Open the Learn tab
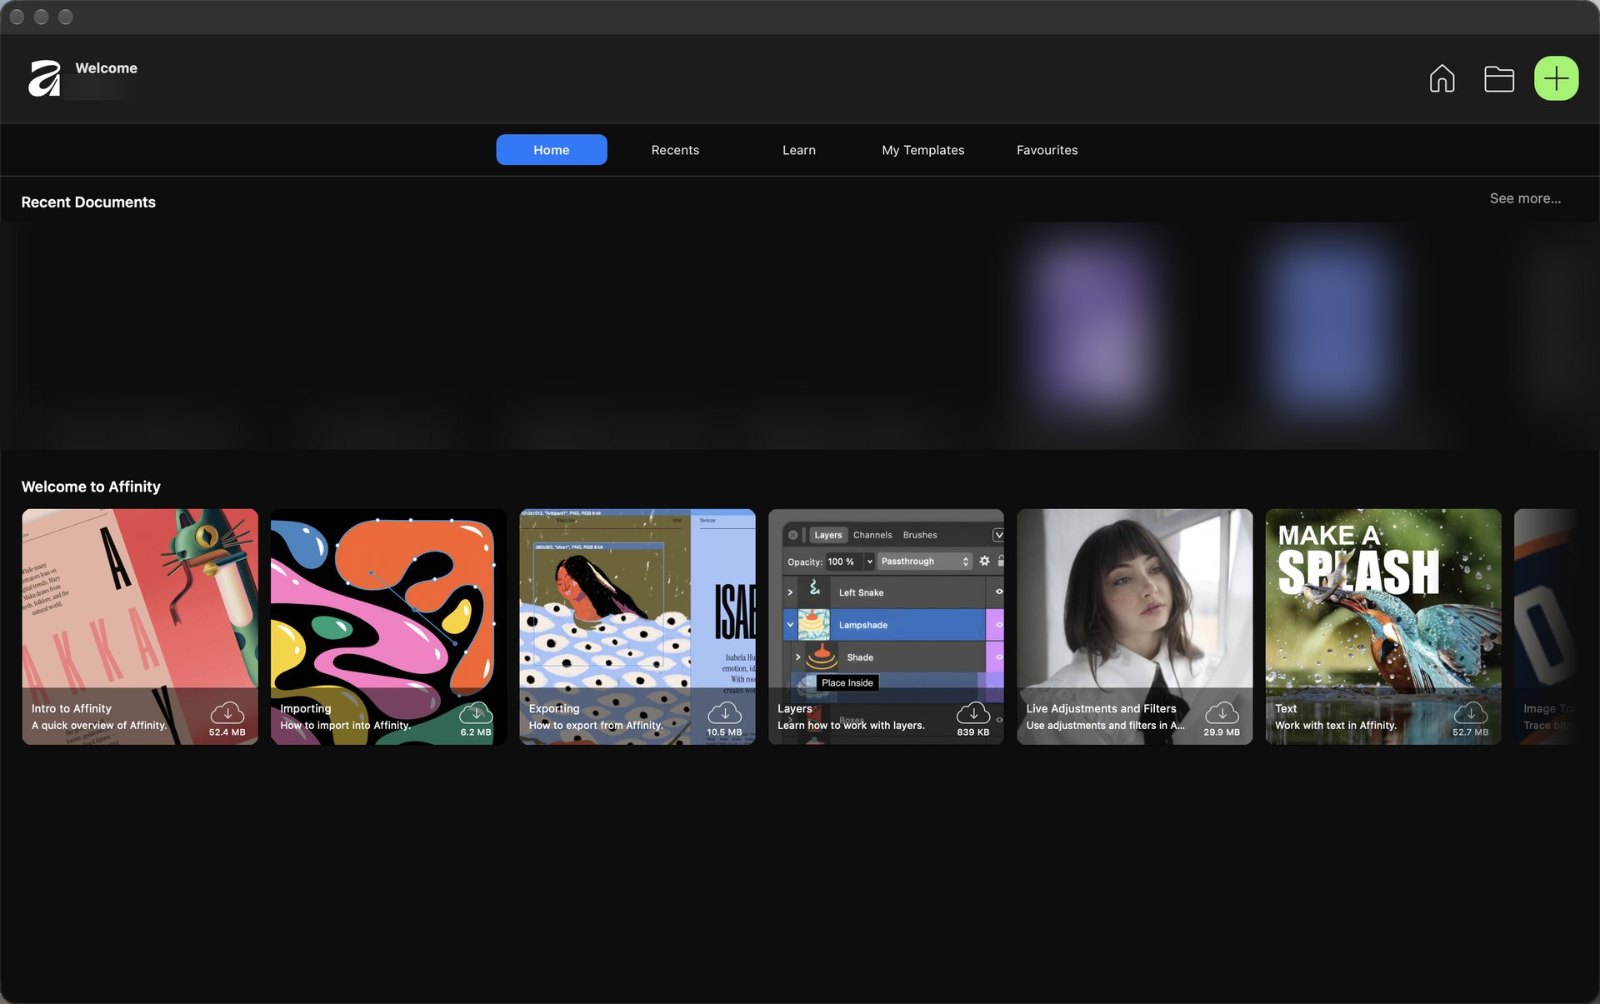This screenshot has width=1600, height=1004. point(799,150)
